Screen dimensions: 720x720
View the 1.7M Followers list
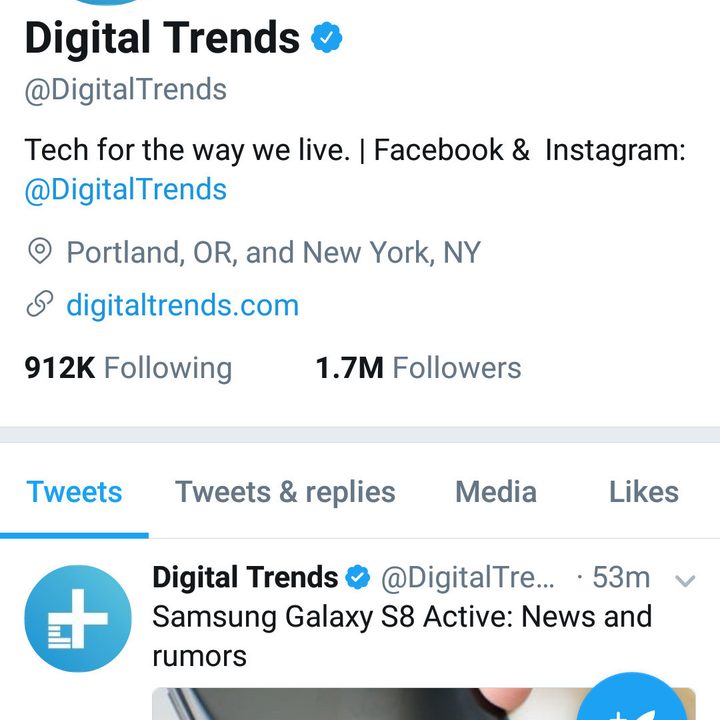coord(418,368)
